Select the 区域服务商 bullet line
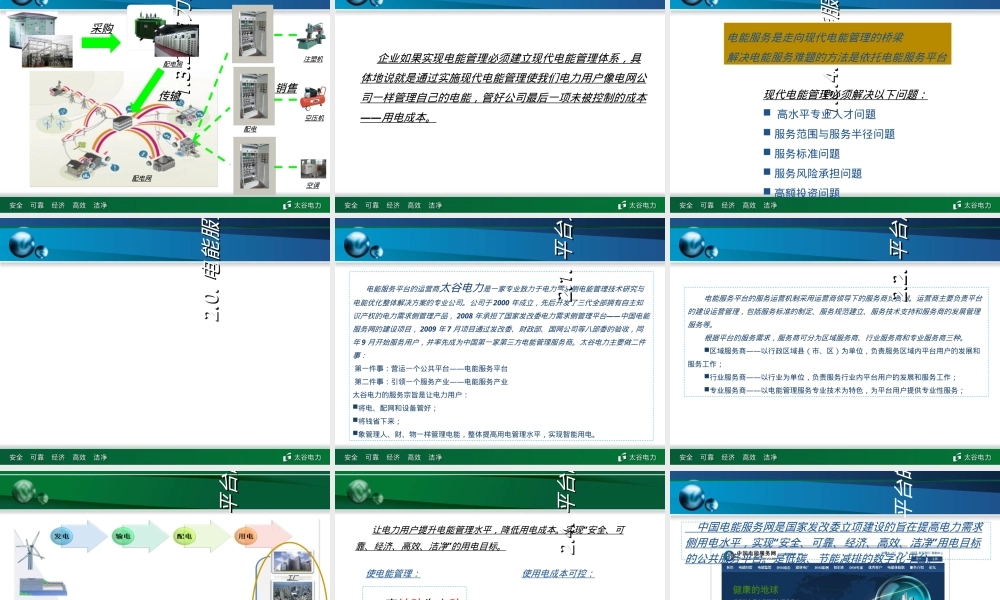Image resolution: width=1000 pixels, height=600 pixels. coord(834,358)
